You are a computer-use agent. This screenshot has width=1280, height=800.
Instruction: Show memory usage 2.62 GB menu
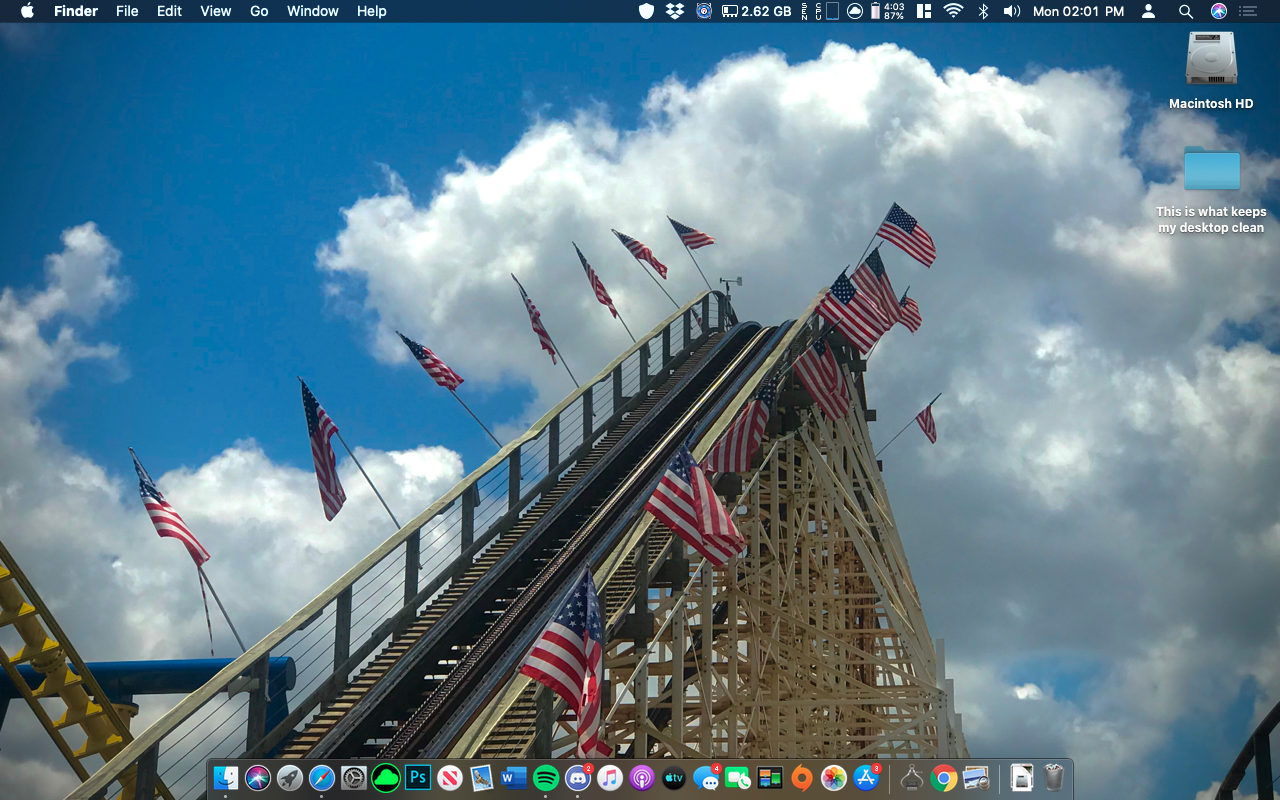pyautogui.click(x=756, y=11)
